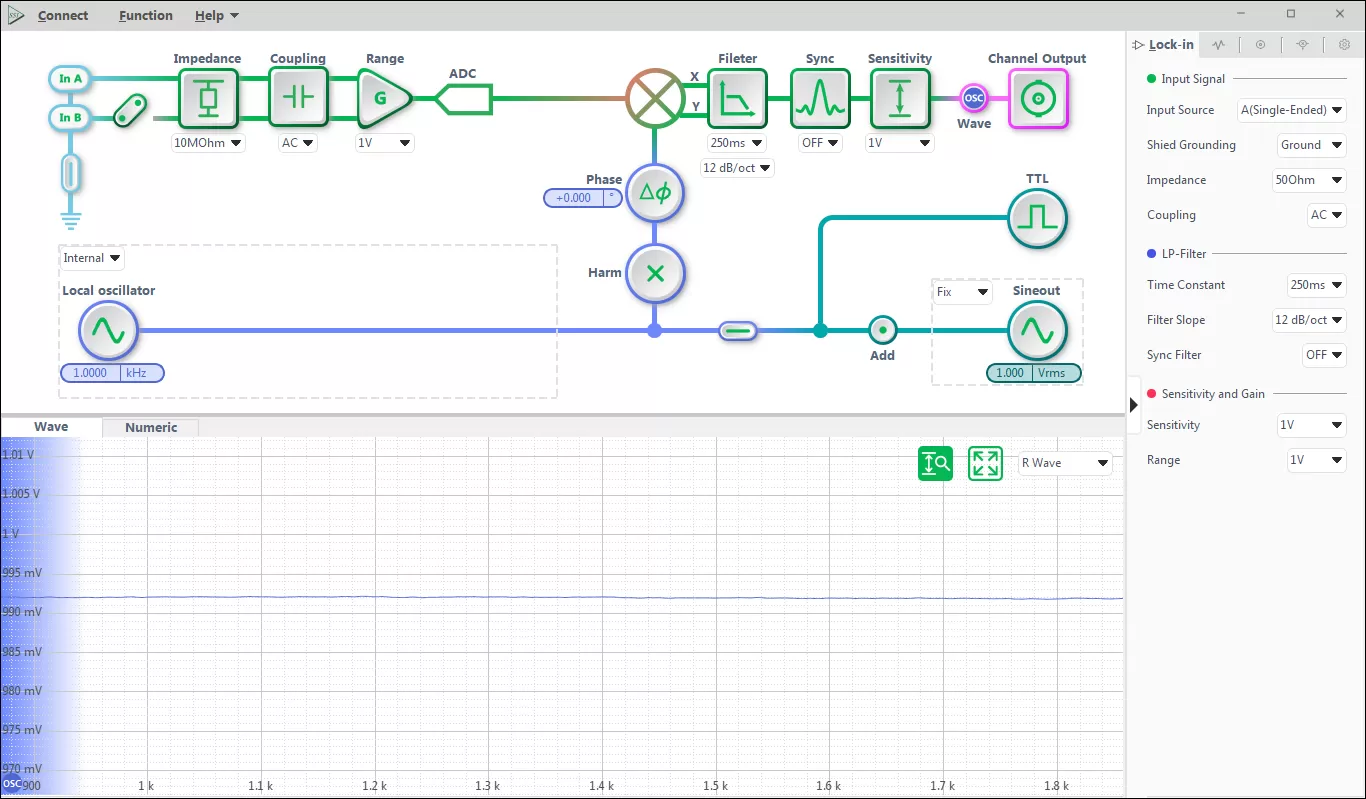
Task: Open the Internal reference source dropdown
Action: [x=91, y=258]
